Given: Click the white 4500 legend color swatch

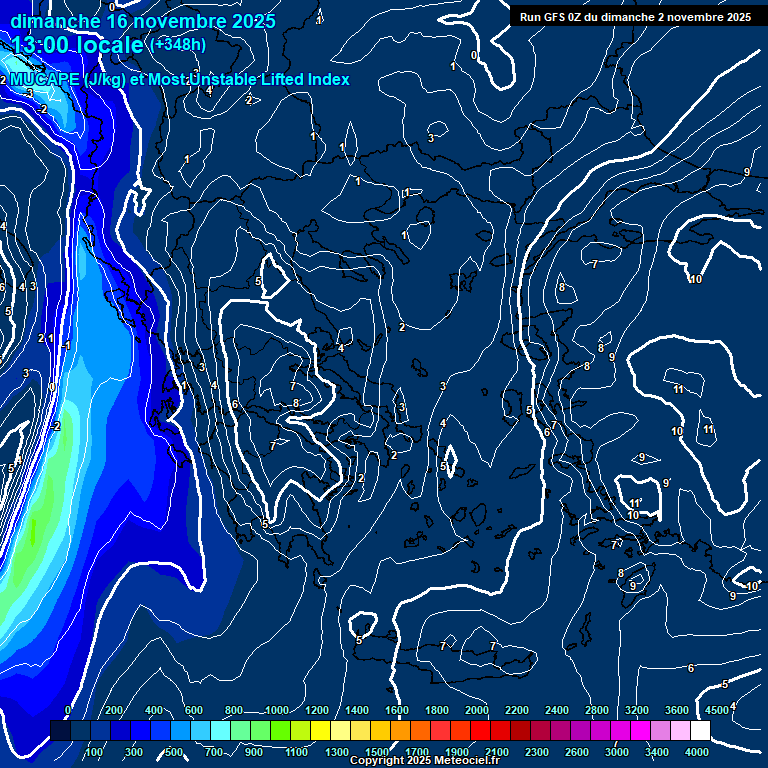Looking at the screenshot, I should click(700, 731).
